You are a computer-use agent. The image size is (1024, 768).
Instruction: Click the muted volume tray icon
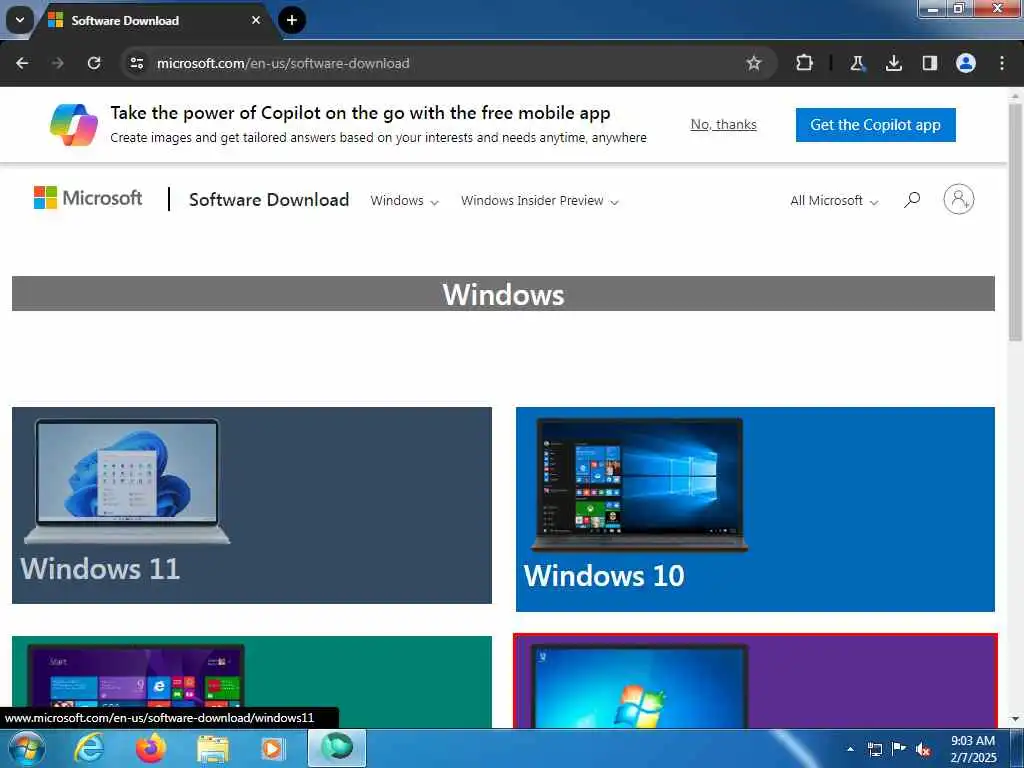pos(923,750)
